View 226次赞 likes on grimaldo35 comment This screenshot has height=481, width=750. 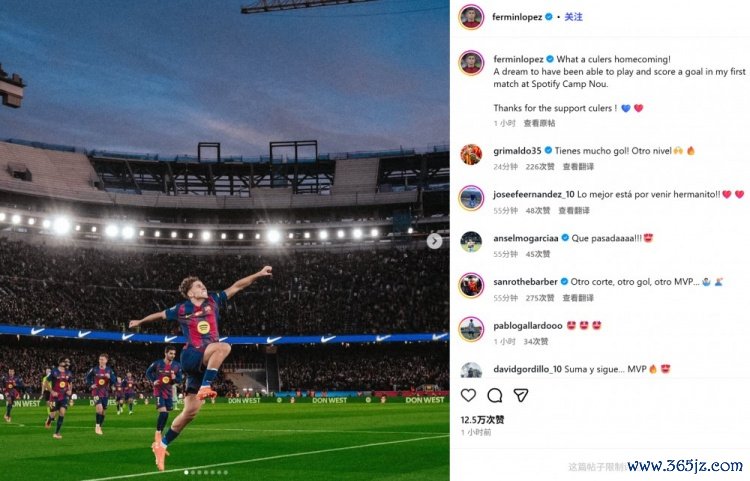540,167
